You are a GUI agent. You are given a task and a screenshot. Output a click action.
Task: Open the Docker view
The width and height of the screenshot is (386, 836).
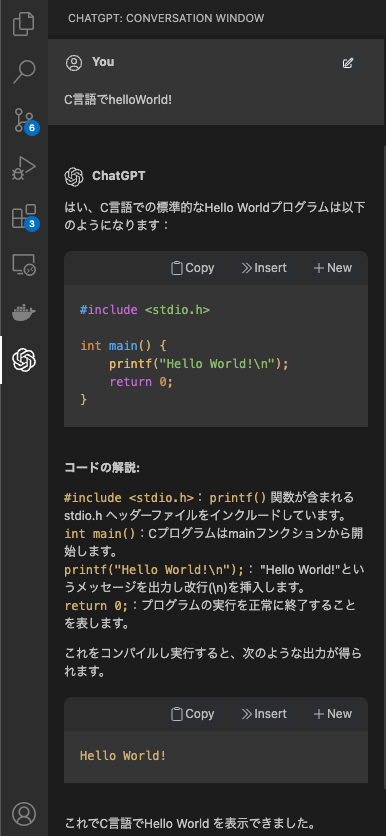coord(23,312)
